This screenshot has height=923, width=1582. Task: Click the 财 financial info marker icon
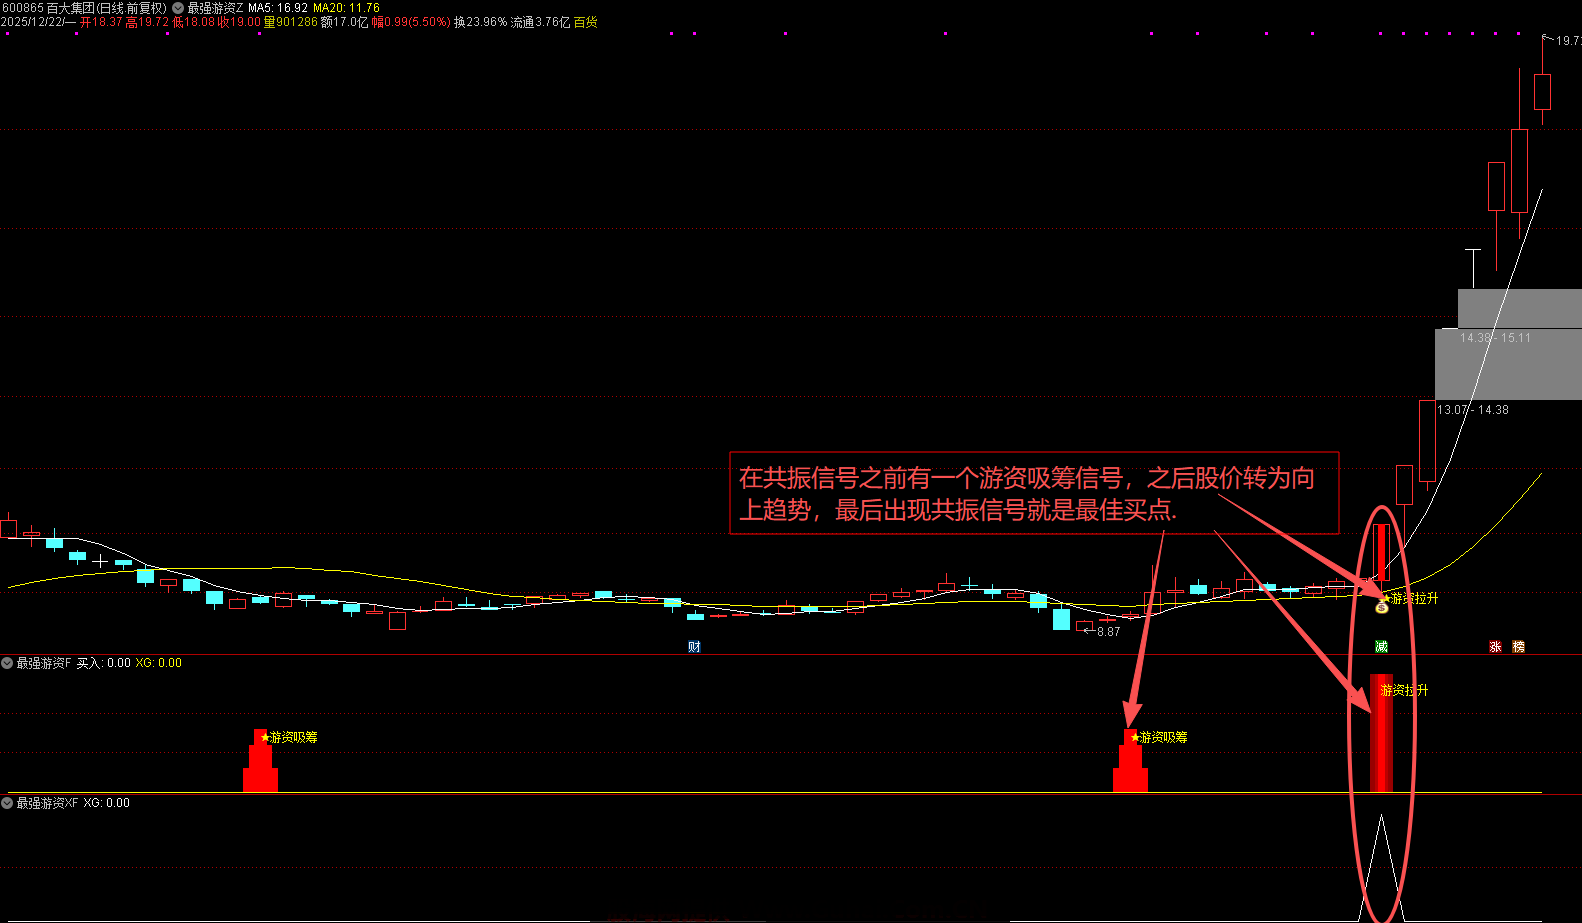tap(694, 647)
